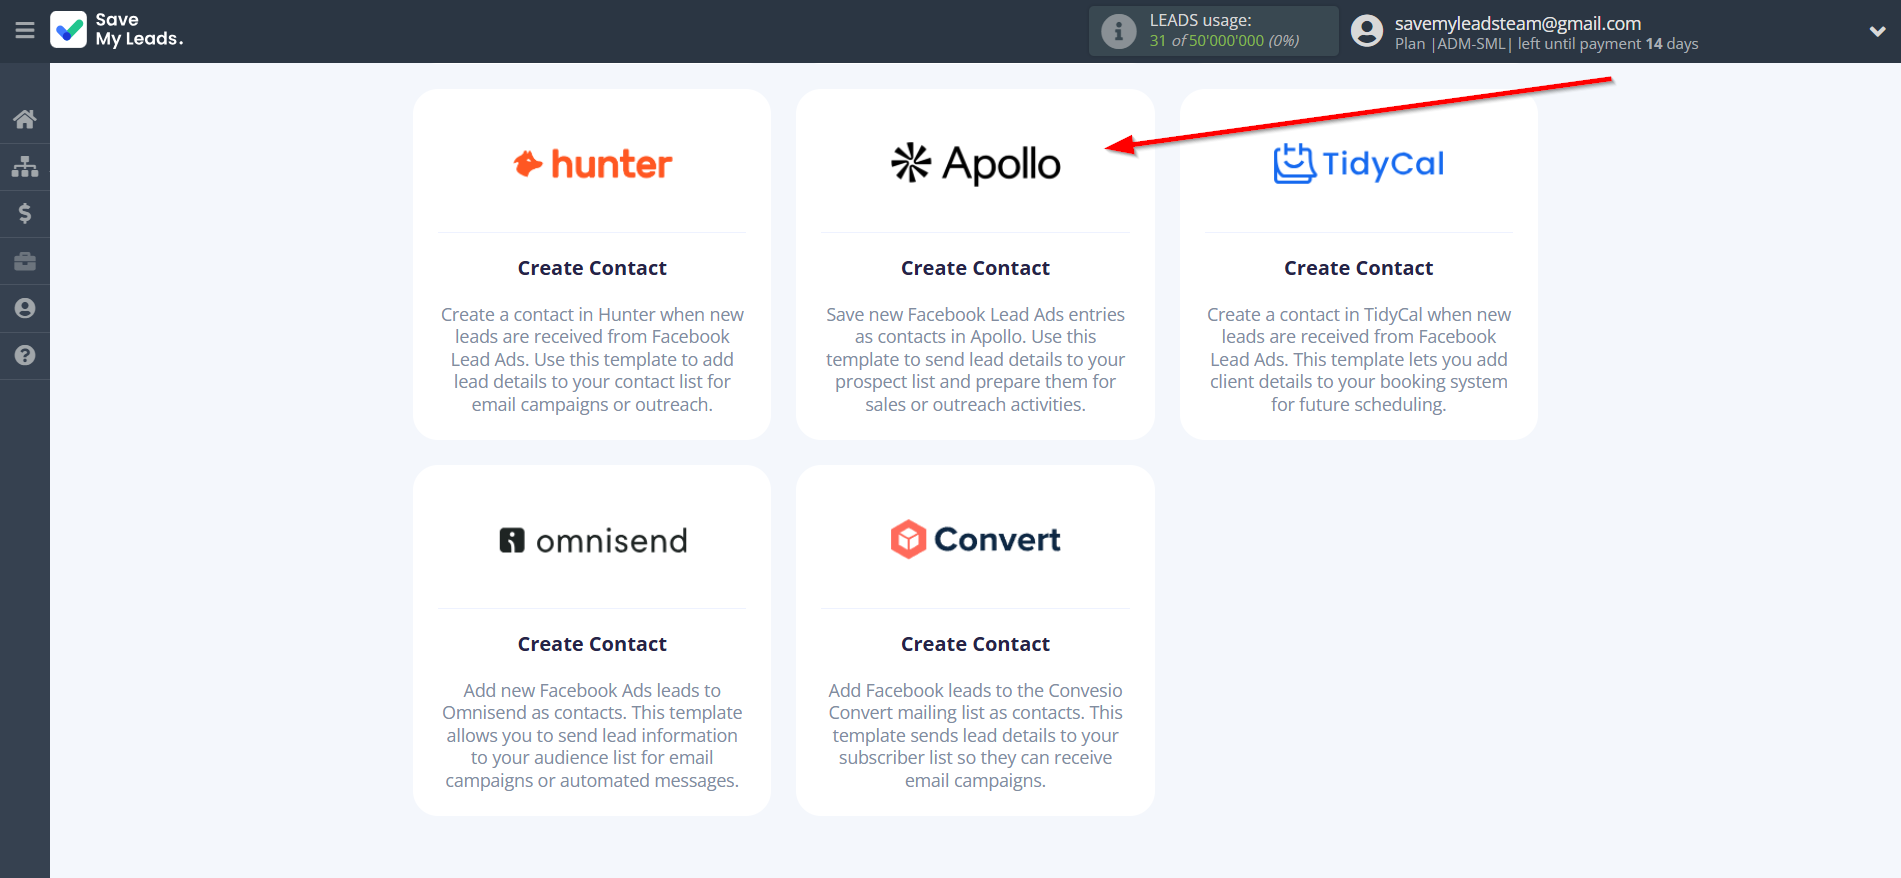The width and height of the screenshot is (1901, 878).
Task: Open the help question mark icon
Action: tap(25, 355)
